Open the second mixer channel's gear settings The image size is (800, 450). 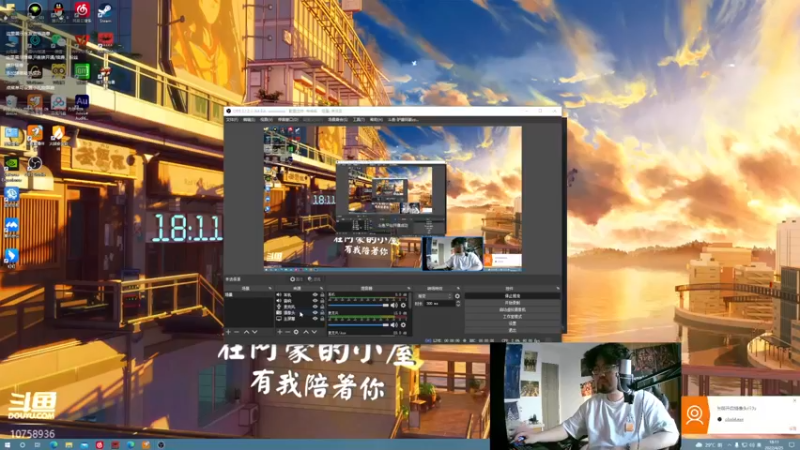point(403,325)
